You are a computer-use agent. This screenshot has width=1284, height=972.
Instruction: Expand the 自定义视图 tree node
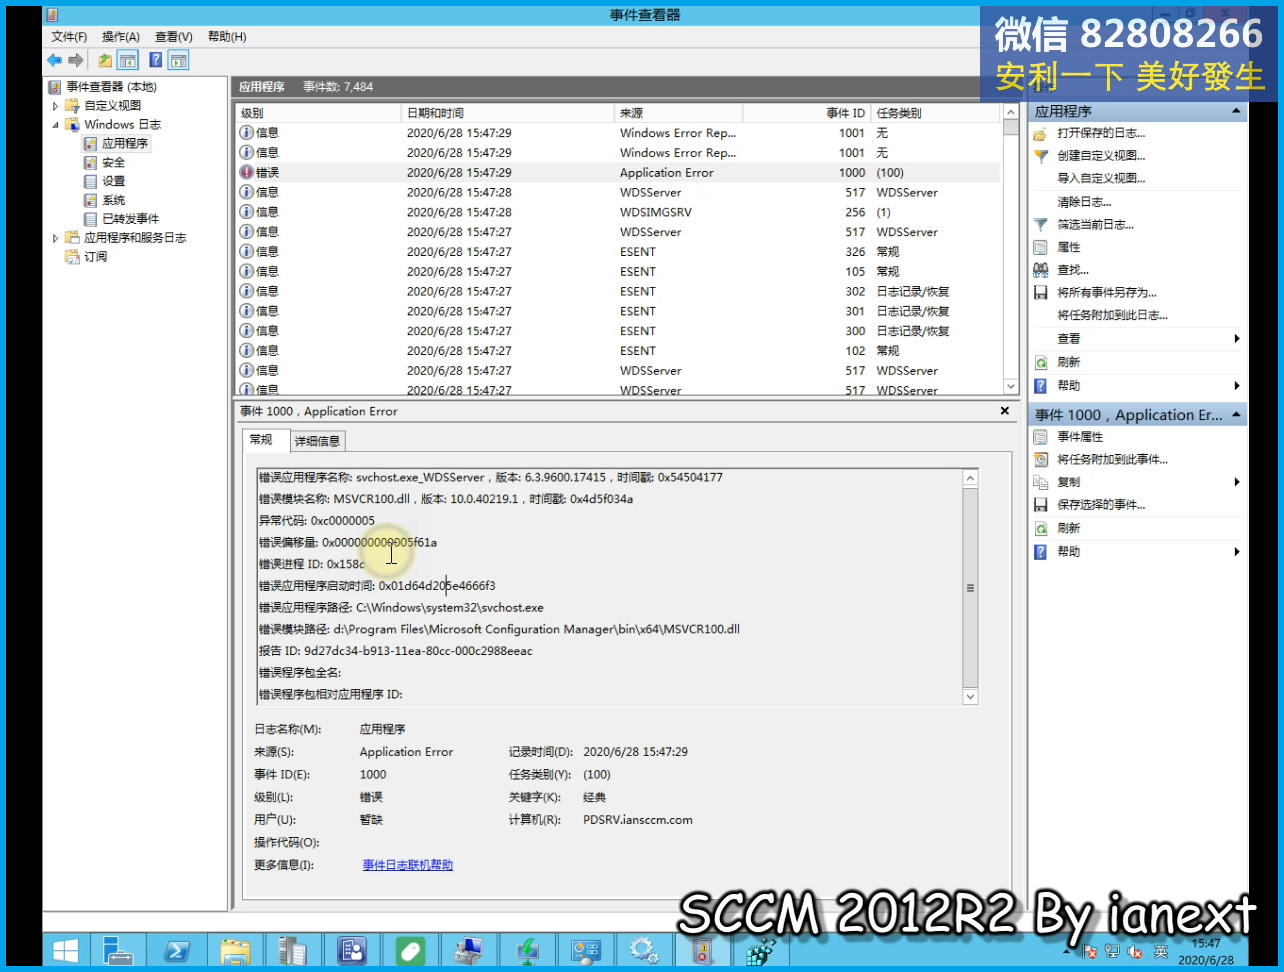[55, 106]
